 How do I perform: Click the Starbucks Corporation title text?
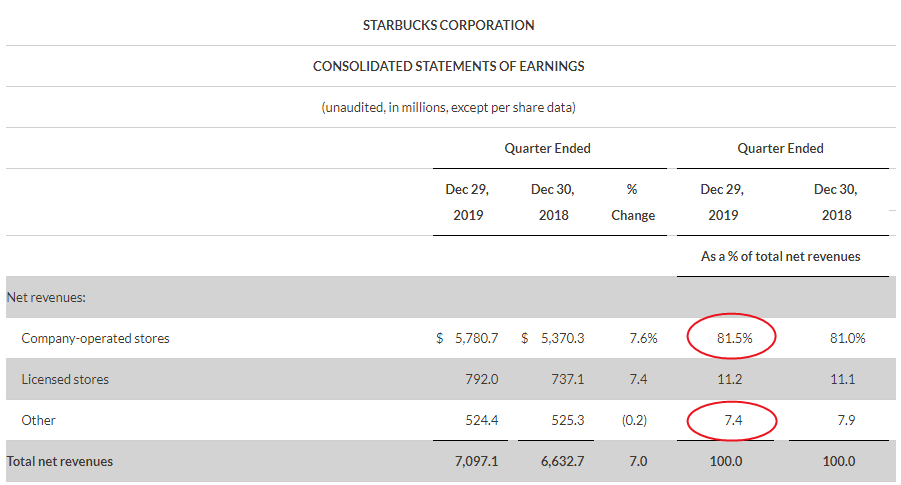click(448, 25)
